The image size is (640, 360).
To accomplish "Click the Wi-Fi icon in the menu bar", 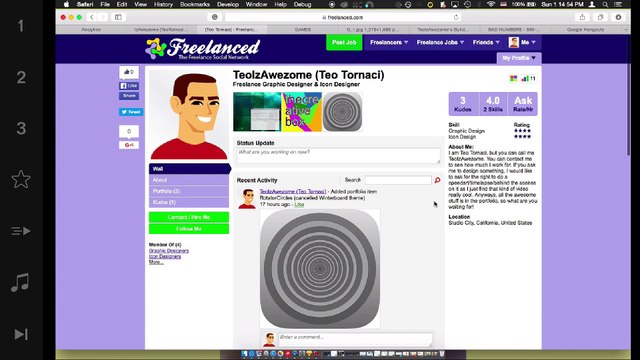I will 491,4.
